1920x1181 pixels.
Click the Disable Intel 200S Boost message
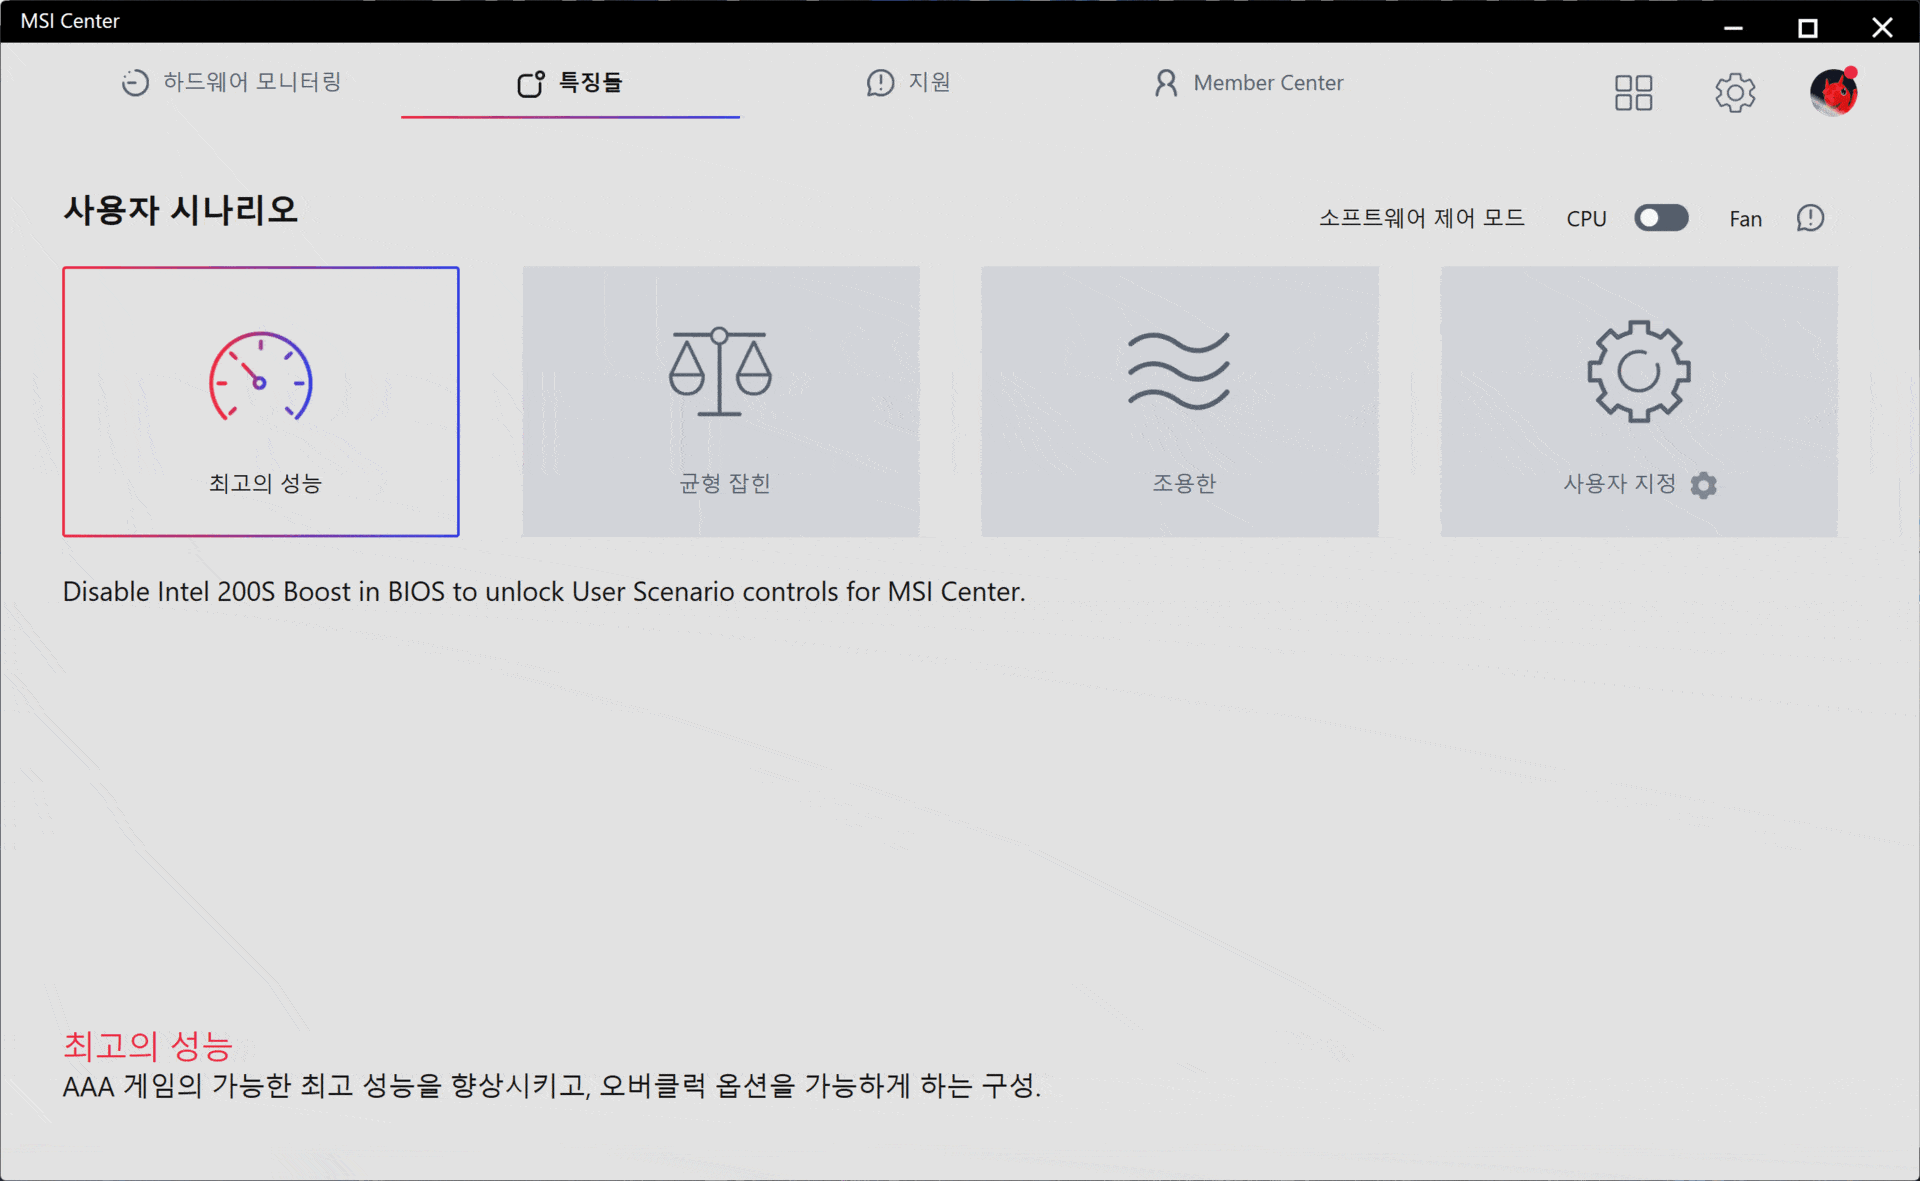544,592
